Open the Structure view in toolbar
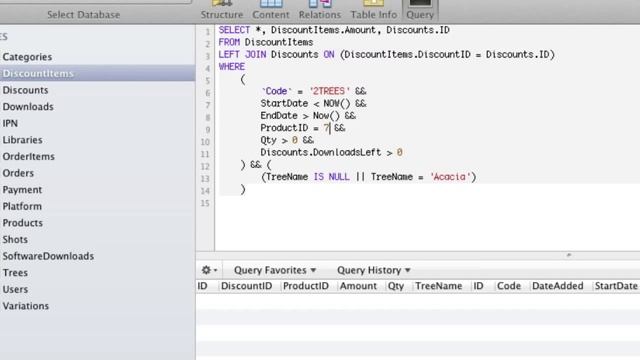Viewport: 640px width, 360px height. pyautogui.click(x=222, y=10)
